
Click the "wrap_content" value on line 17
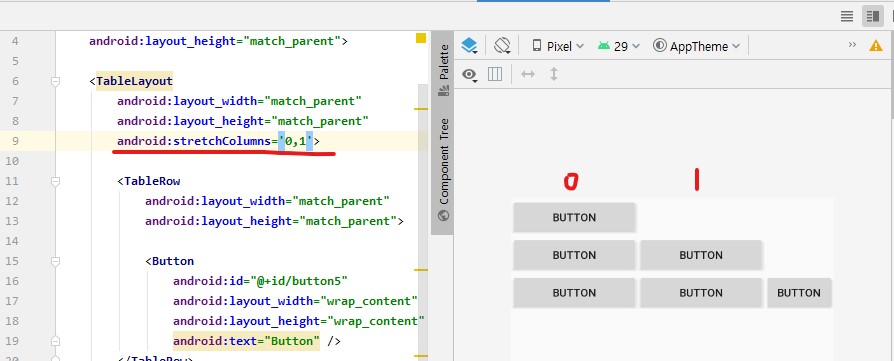click(369, 301)
